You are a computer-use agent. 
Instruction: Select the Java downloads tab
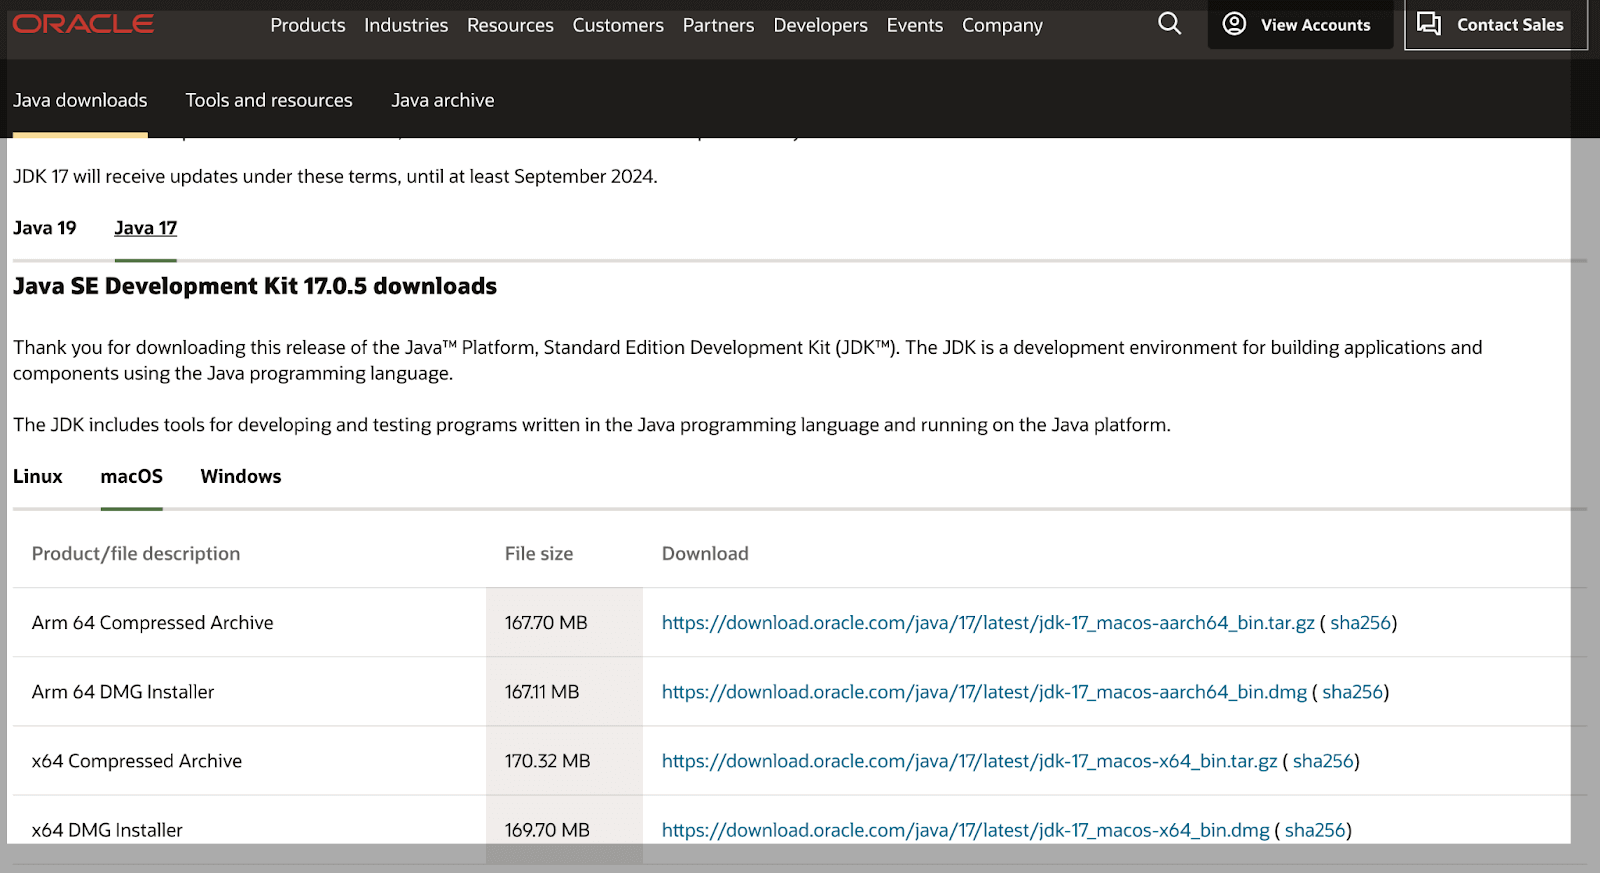tap(80, 100)
